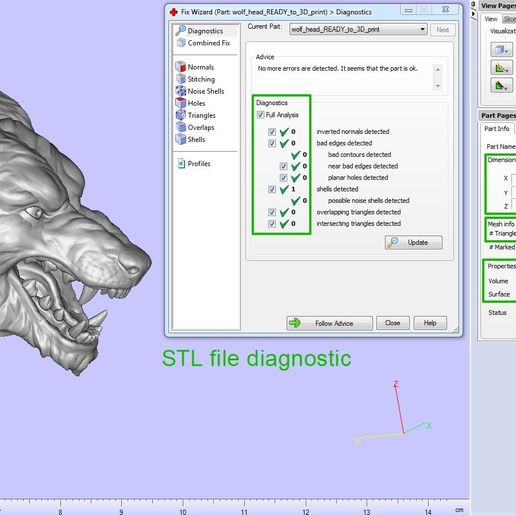516x516 pixels.
Task: Click the advice text 'No more errors are detected'
Action: (x=298, y=68)
